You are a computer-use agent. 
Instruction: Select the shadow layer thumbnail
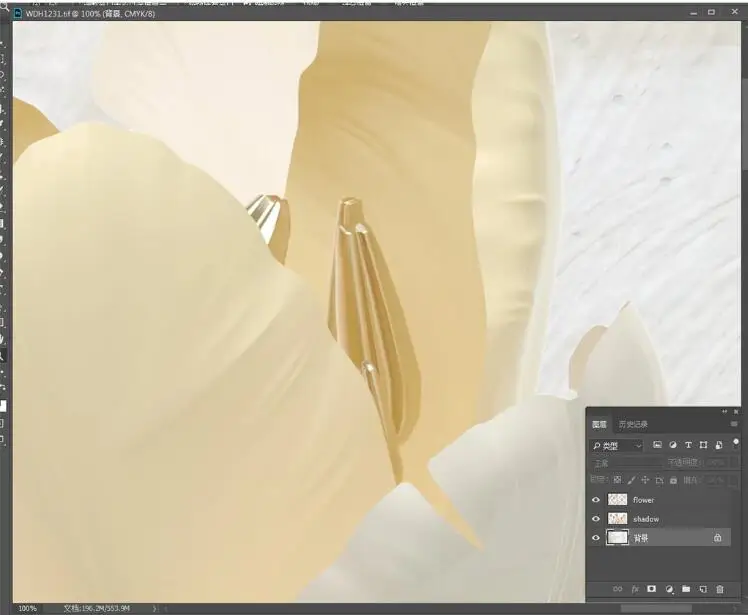coord(617,519)
